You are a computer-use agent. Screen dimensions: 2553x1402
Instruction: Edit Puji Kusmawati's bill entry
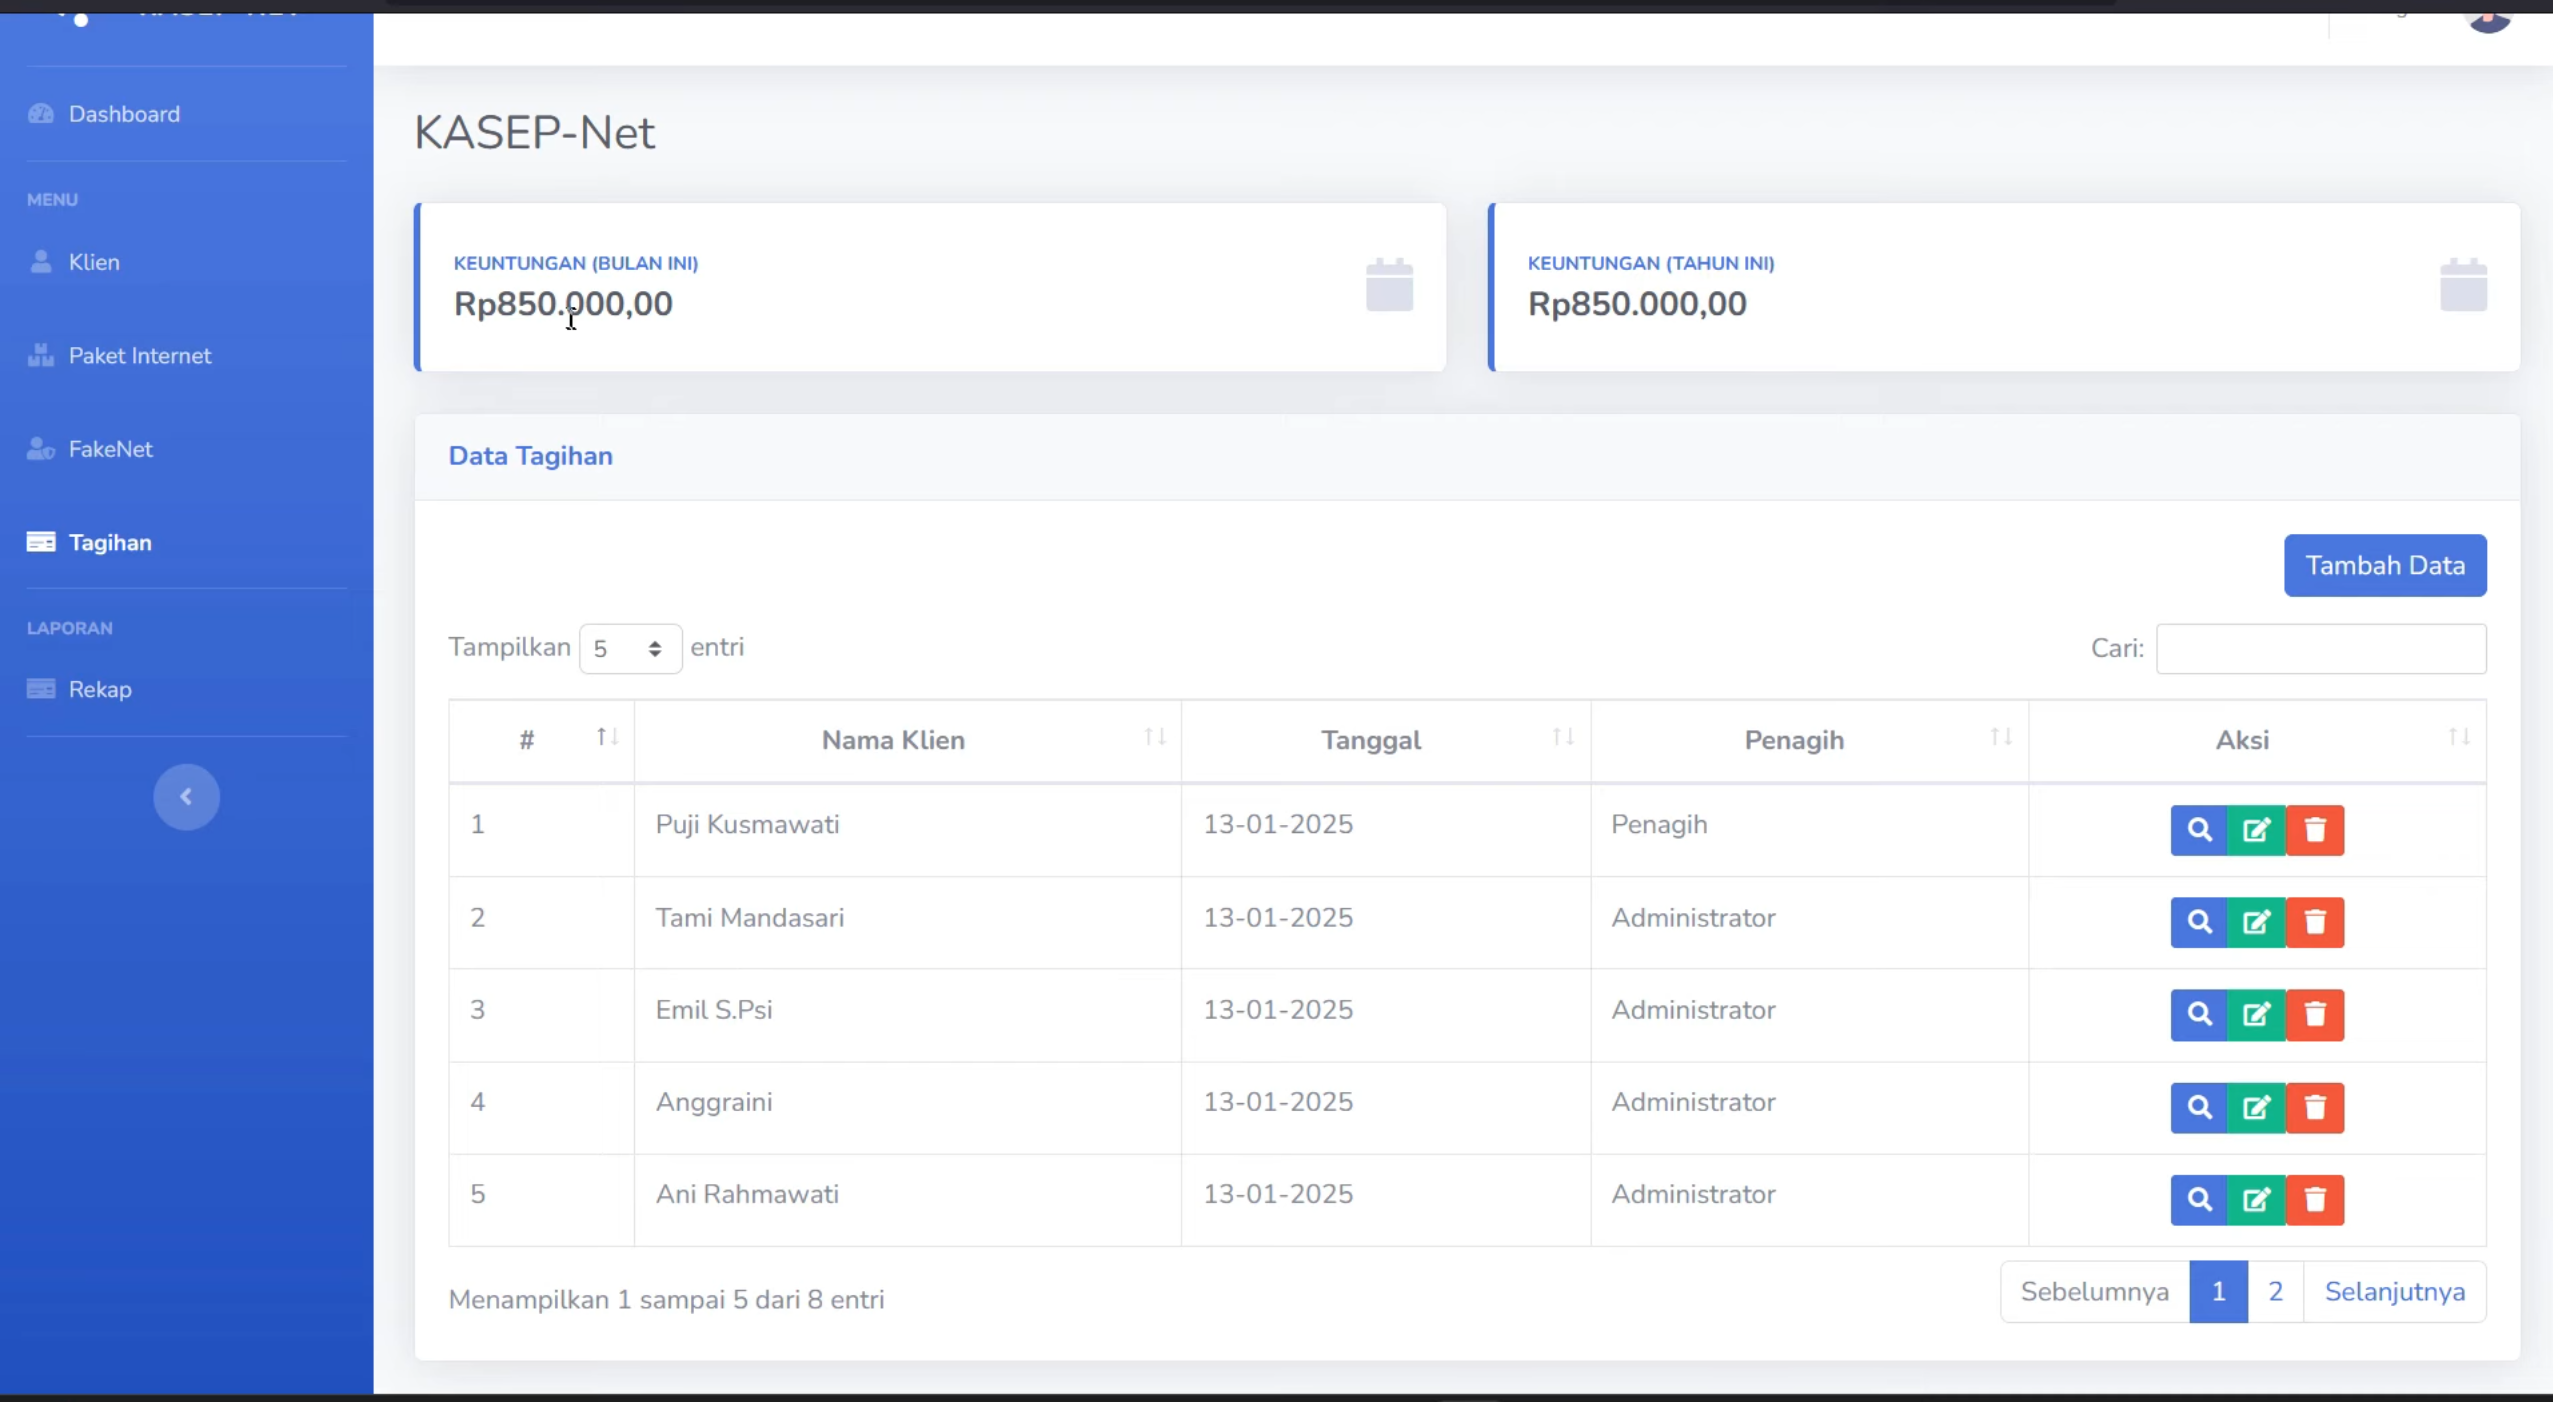[x=2256, y=830]
